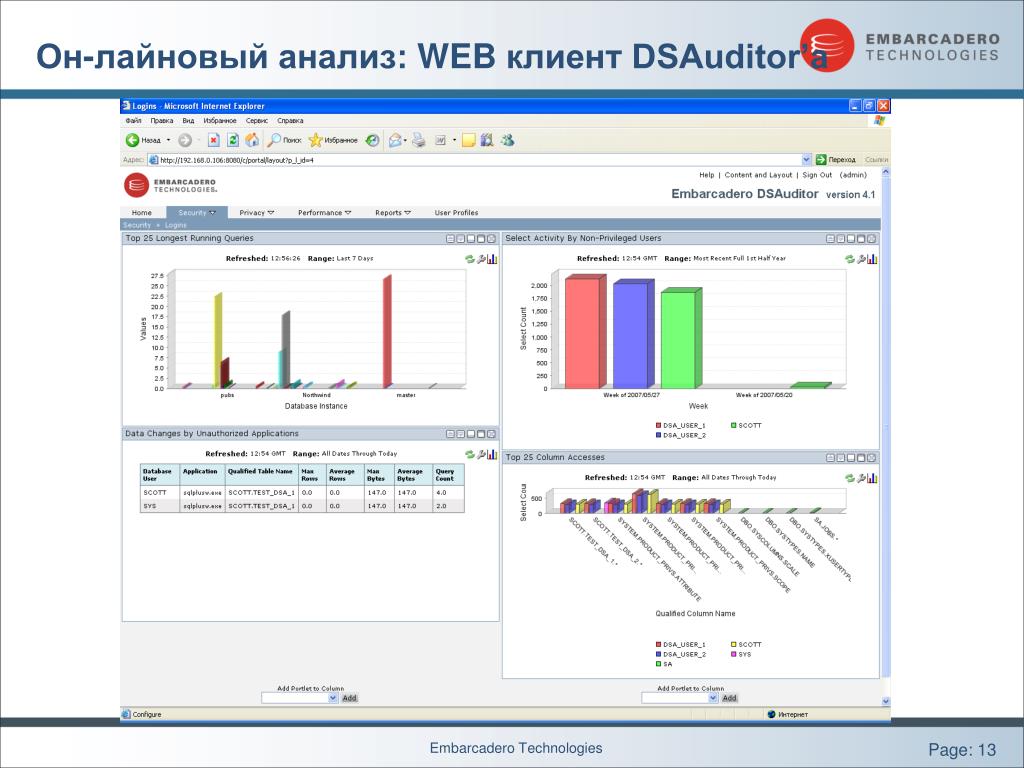Expand the Performance navigation dropdown
Image resolution: width=1024 pixels, height=768 pixels.
[348, 213]
